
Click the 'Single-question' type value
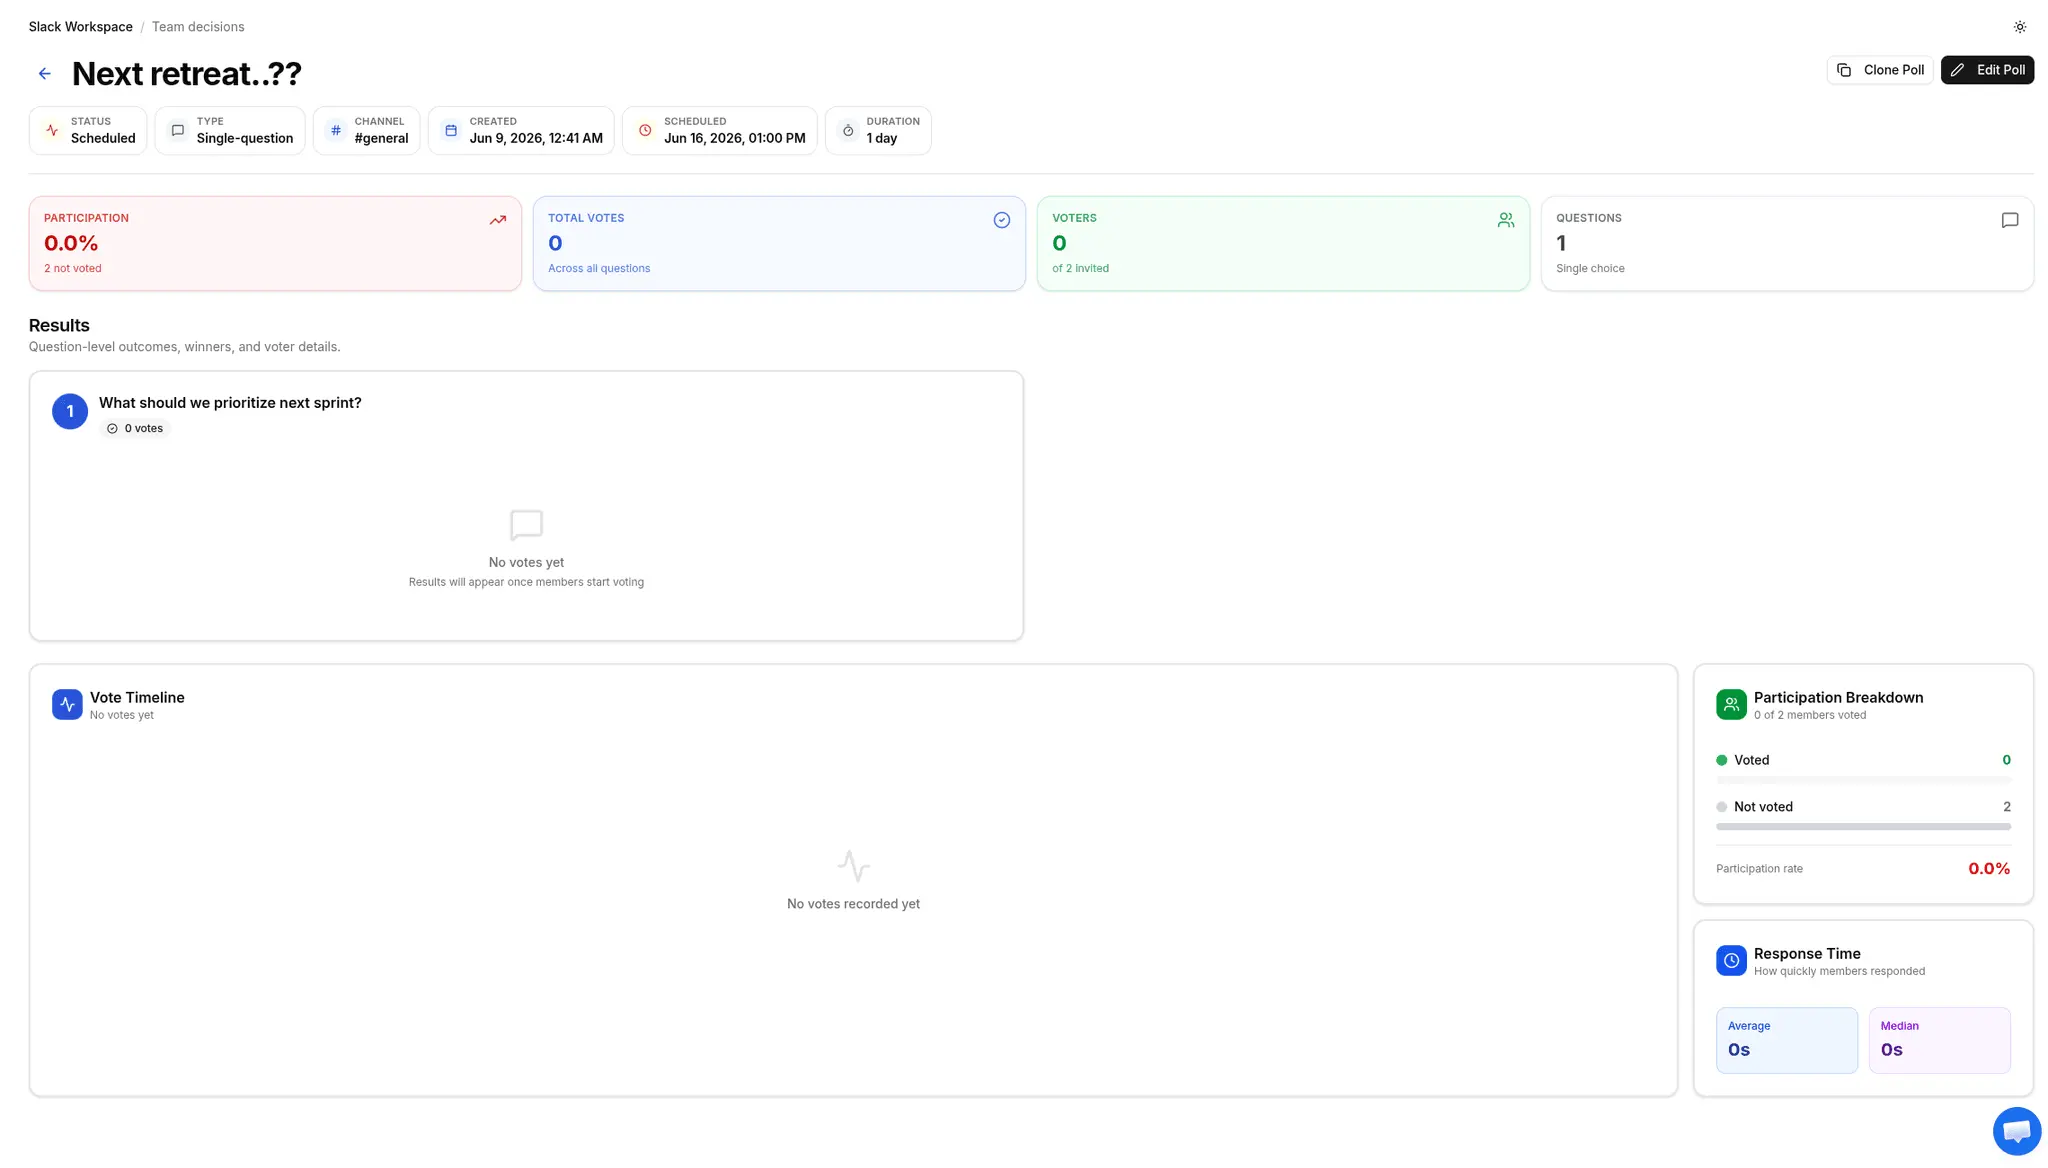click(x=245, y=138)
